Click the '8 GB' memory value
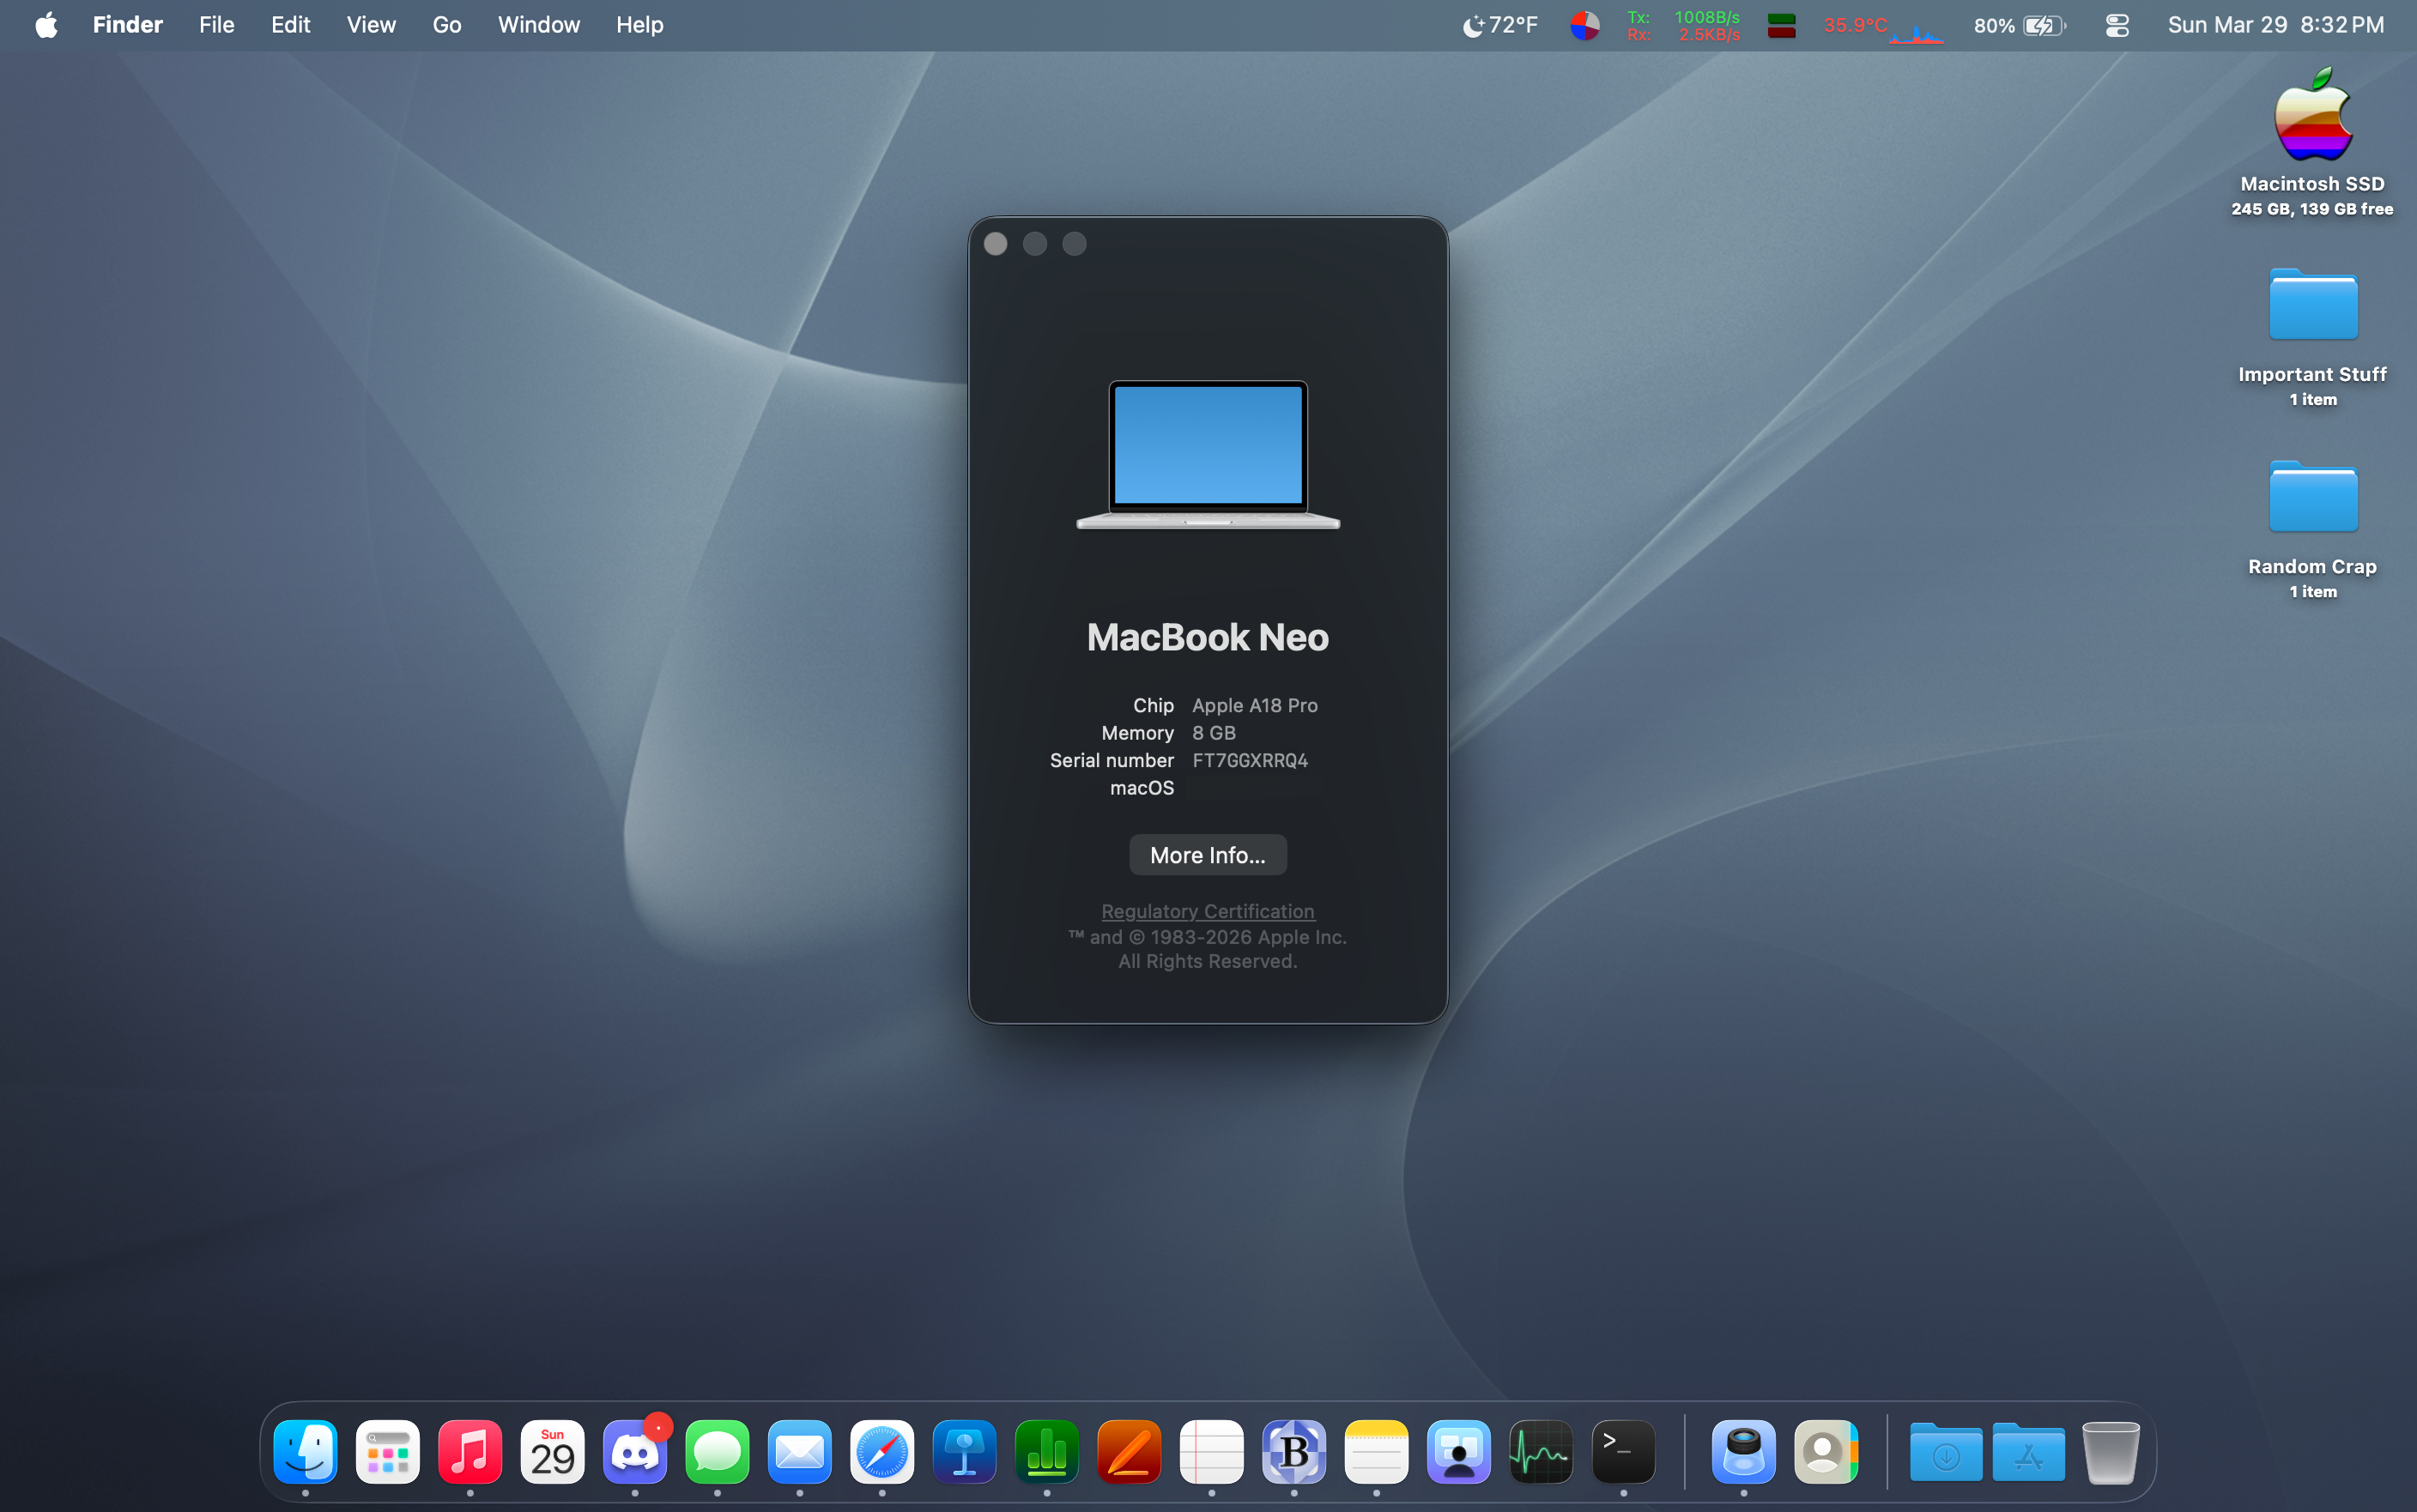 [x=1214, y=733]
